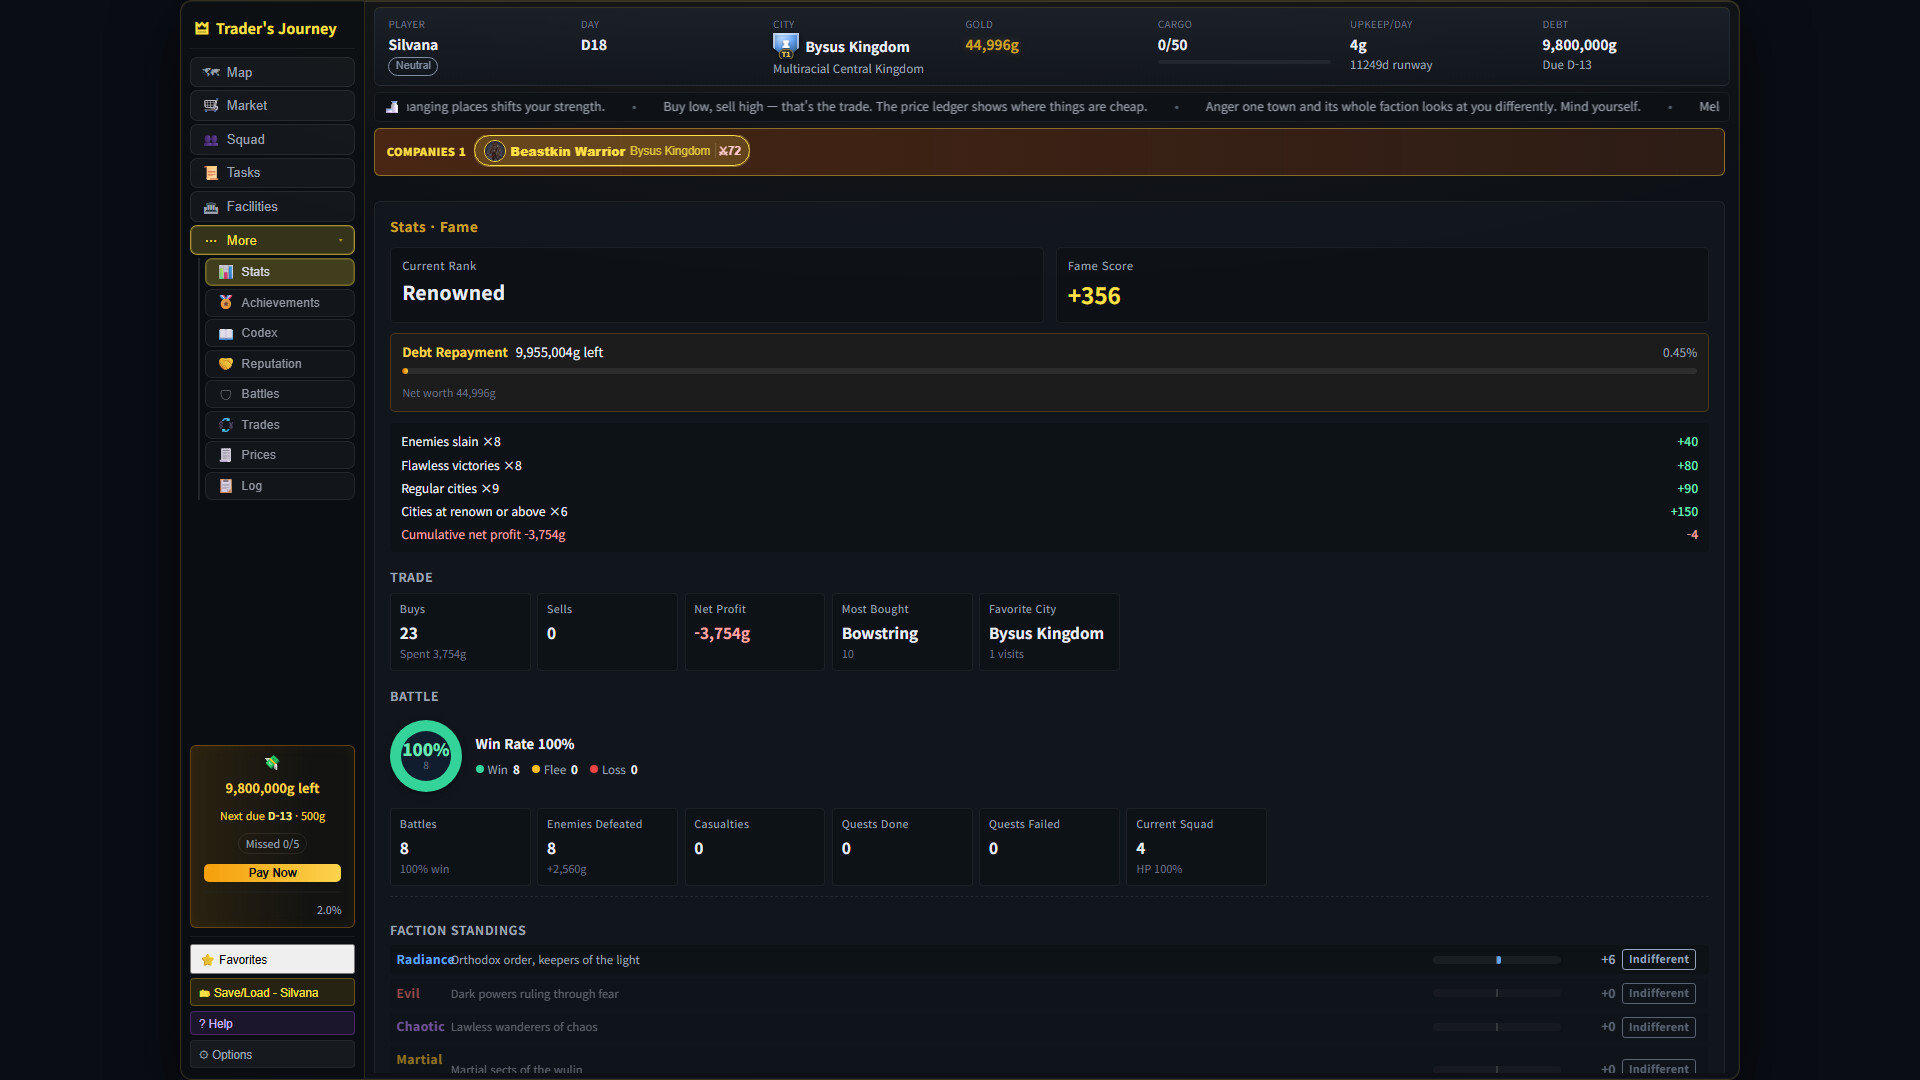Image resolution: width=1920 pixels, height=1080 pixels.
Task: Click the debt panel money icon
Action: (x=272, y=763)
